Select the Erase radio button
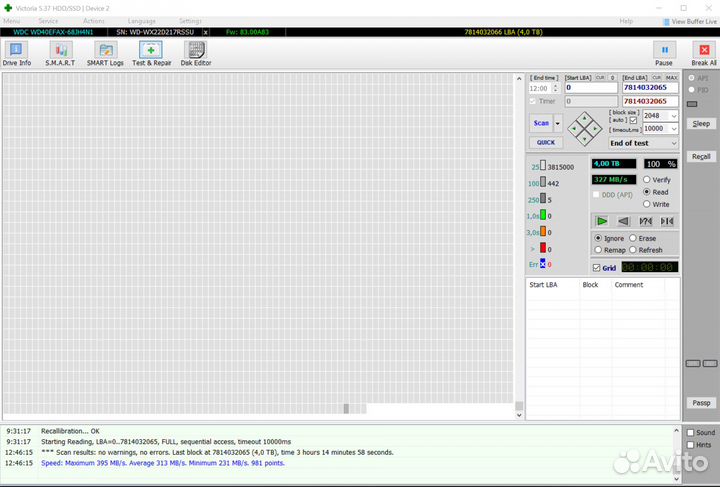Screen dimensions: 720x487 pyautogui.click(x=633, y=238)
